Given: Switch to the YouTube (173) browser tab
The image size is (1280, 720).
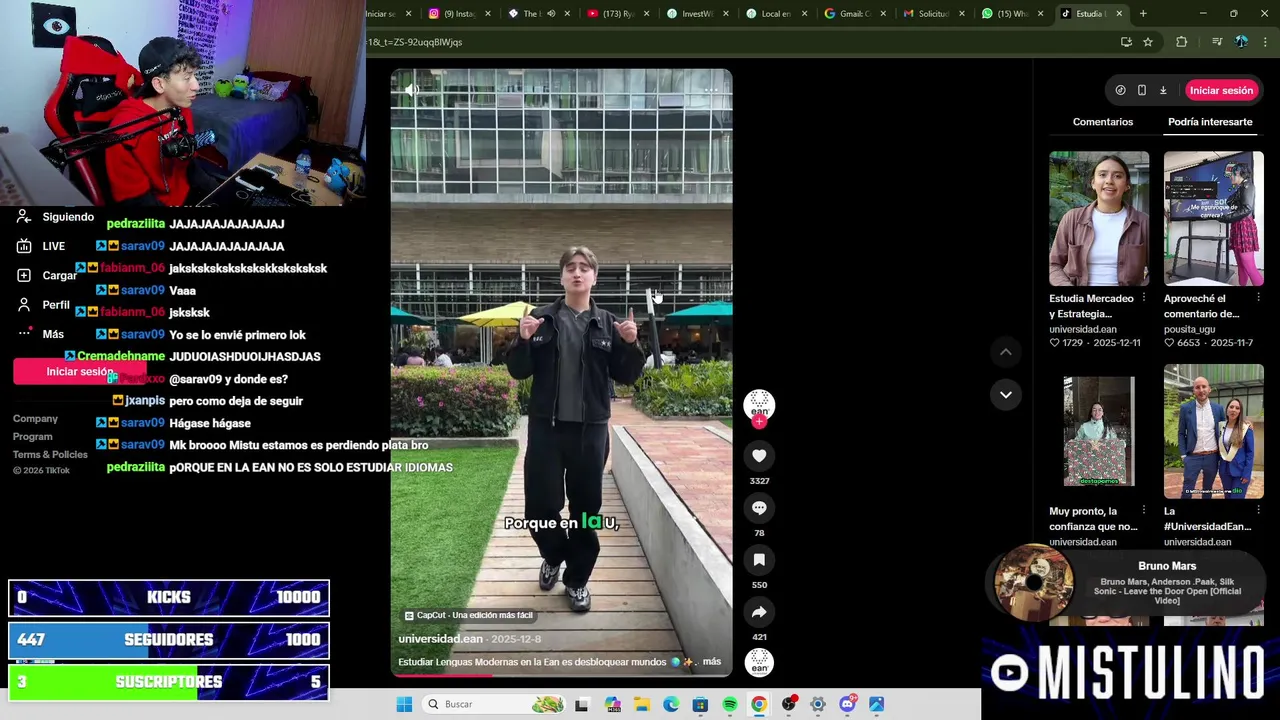Looking at the screenshot, I should point(618,14).
